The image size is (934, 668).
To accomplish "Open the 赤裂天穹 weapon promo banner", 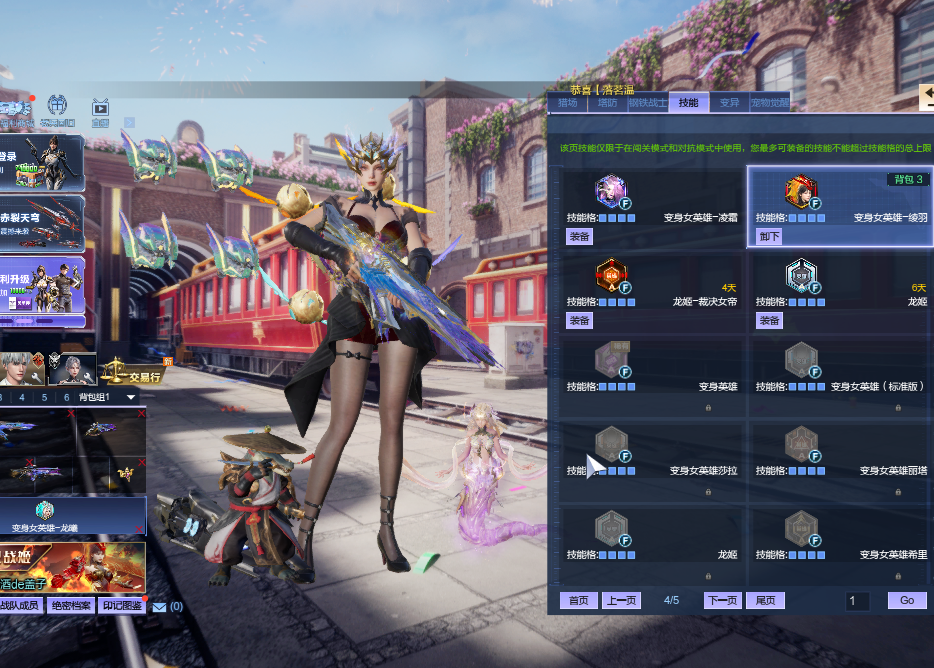I will tap(42, 222).
